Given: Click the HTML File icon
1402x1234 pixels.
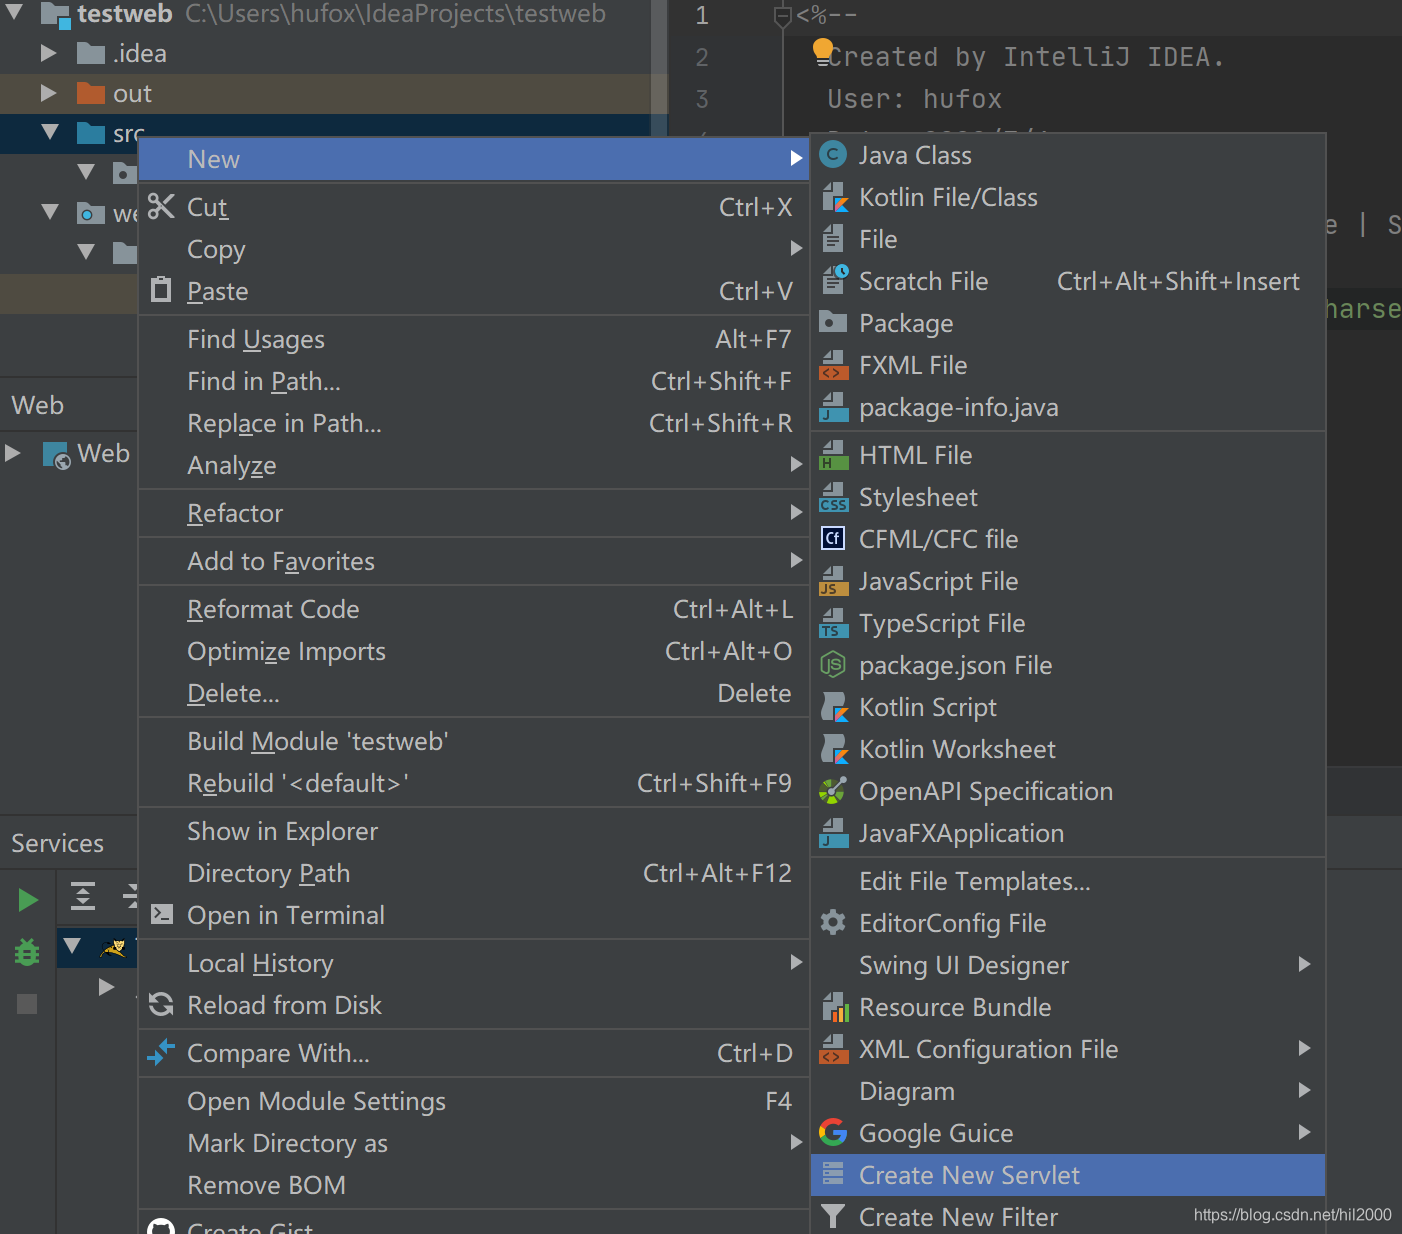Looking at the screenshot, I should (833, 455).
